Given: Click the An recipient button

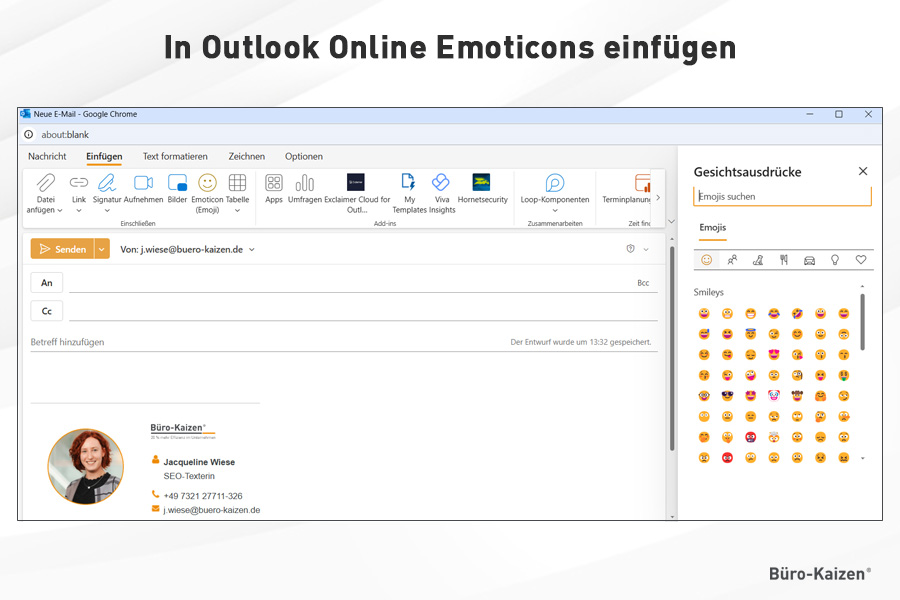Looking at the screenshot, I should (46, 282).
